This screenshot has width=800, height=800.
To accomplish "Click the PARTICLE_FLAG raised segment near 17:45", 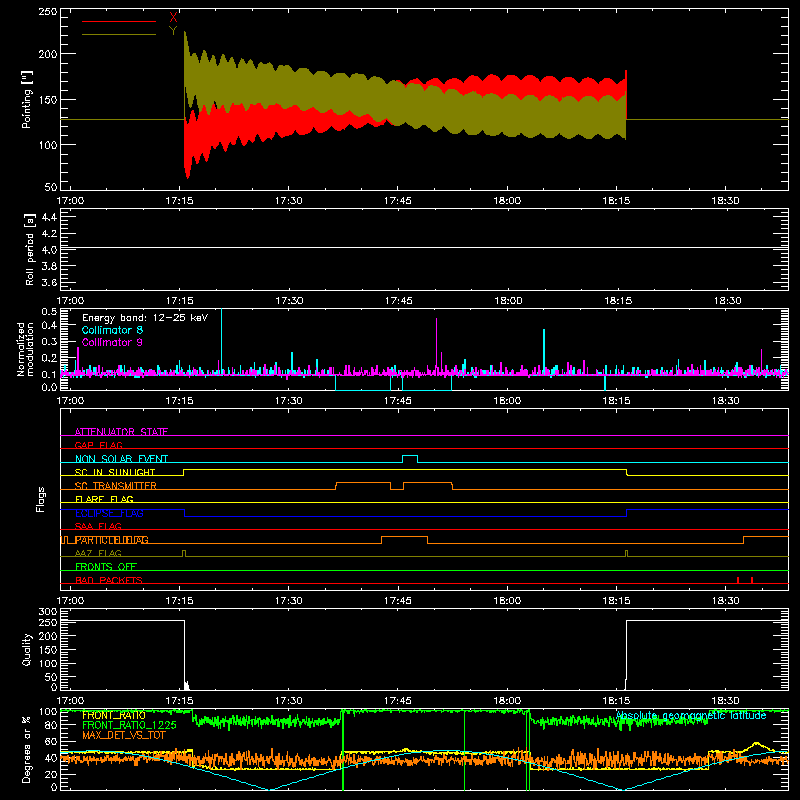I will tap(405, 537).
